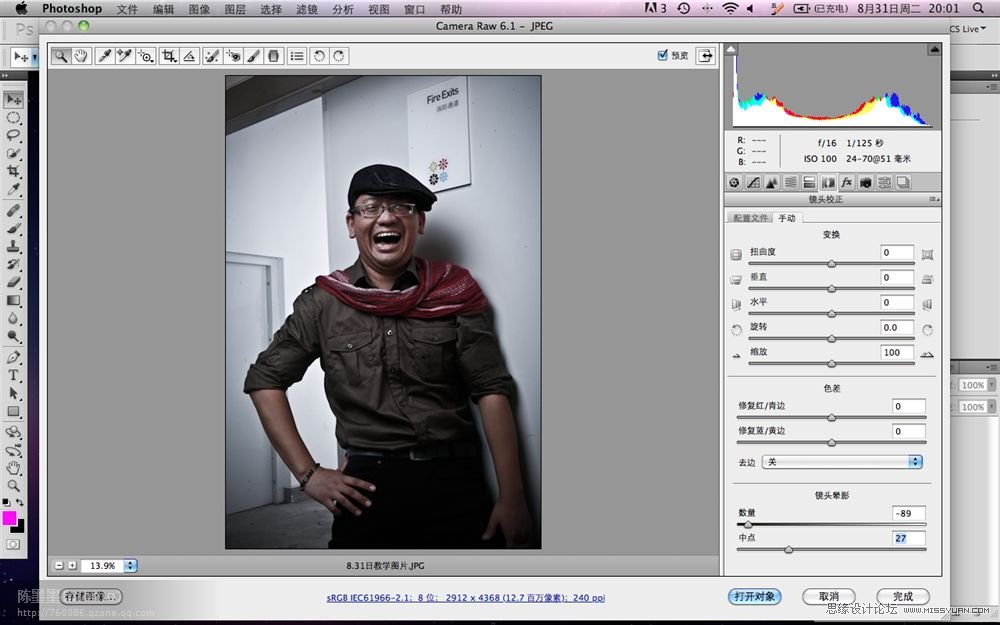Open the 去边 defringe dropdown
The height and width of the screenshot is (625, 1000).
(x=842, y=462)
